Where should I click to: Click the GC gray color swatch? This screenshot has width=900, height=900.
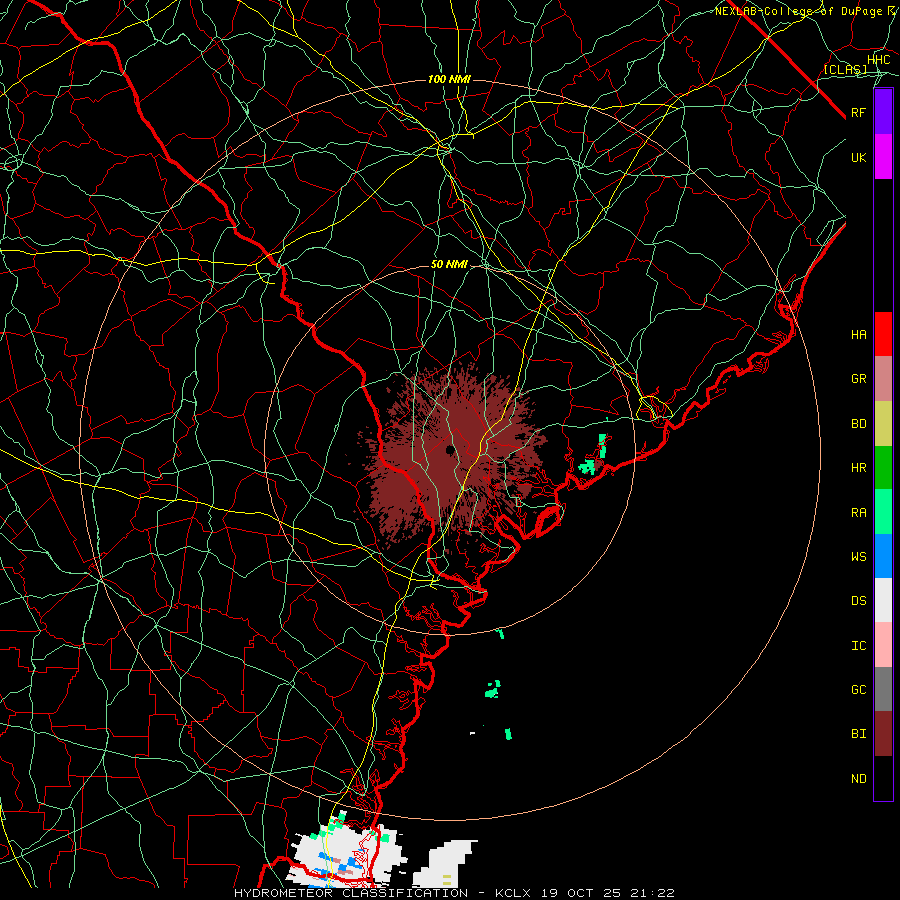[883, 689]
